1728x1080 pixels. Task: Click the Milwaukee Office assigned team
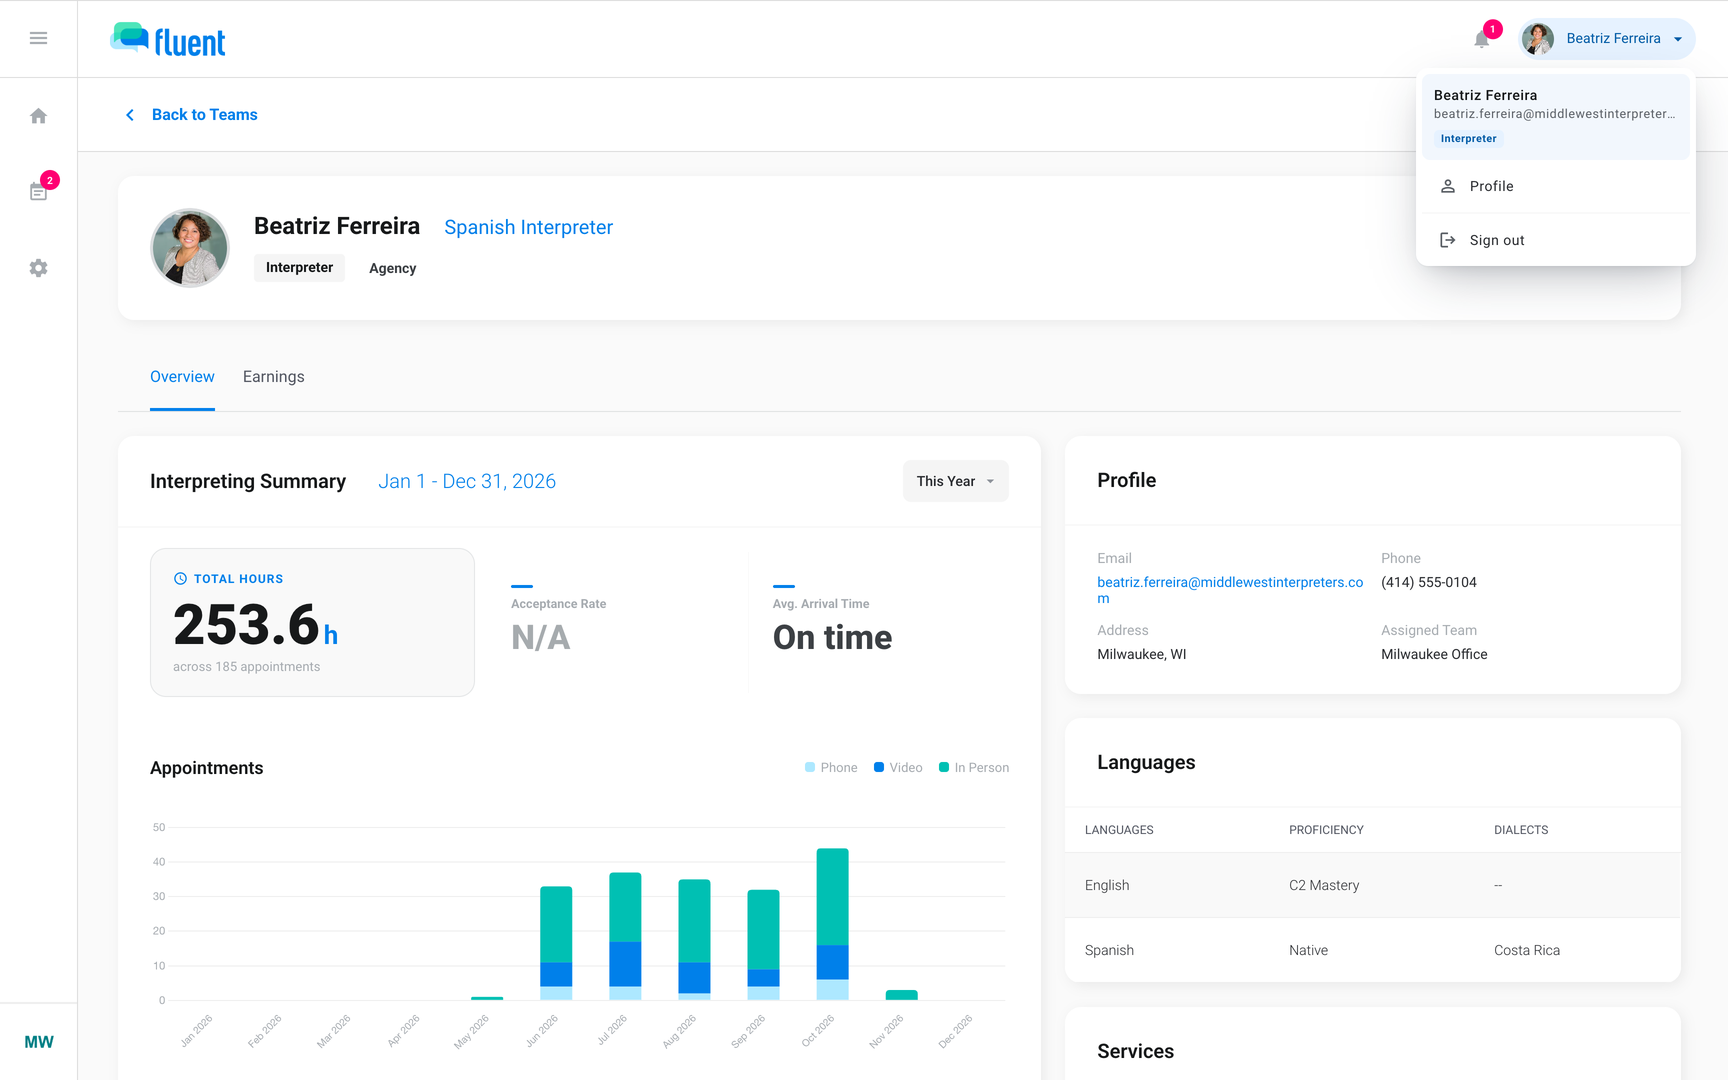(x=1434, y=654)
